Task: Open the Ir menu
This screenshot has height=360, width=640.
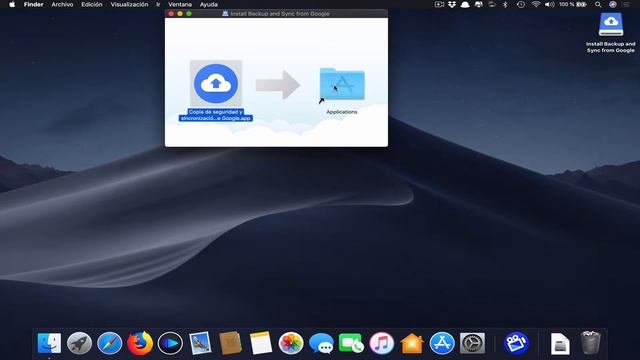Action: coord(158,4)
